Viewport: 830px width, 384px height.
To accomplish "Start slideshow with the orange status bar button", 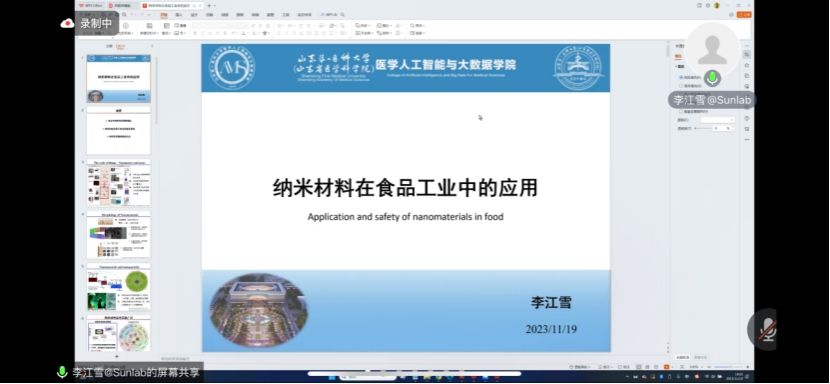I will point(666,367).
